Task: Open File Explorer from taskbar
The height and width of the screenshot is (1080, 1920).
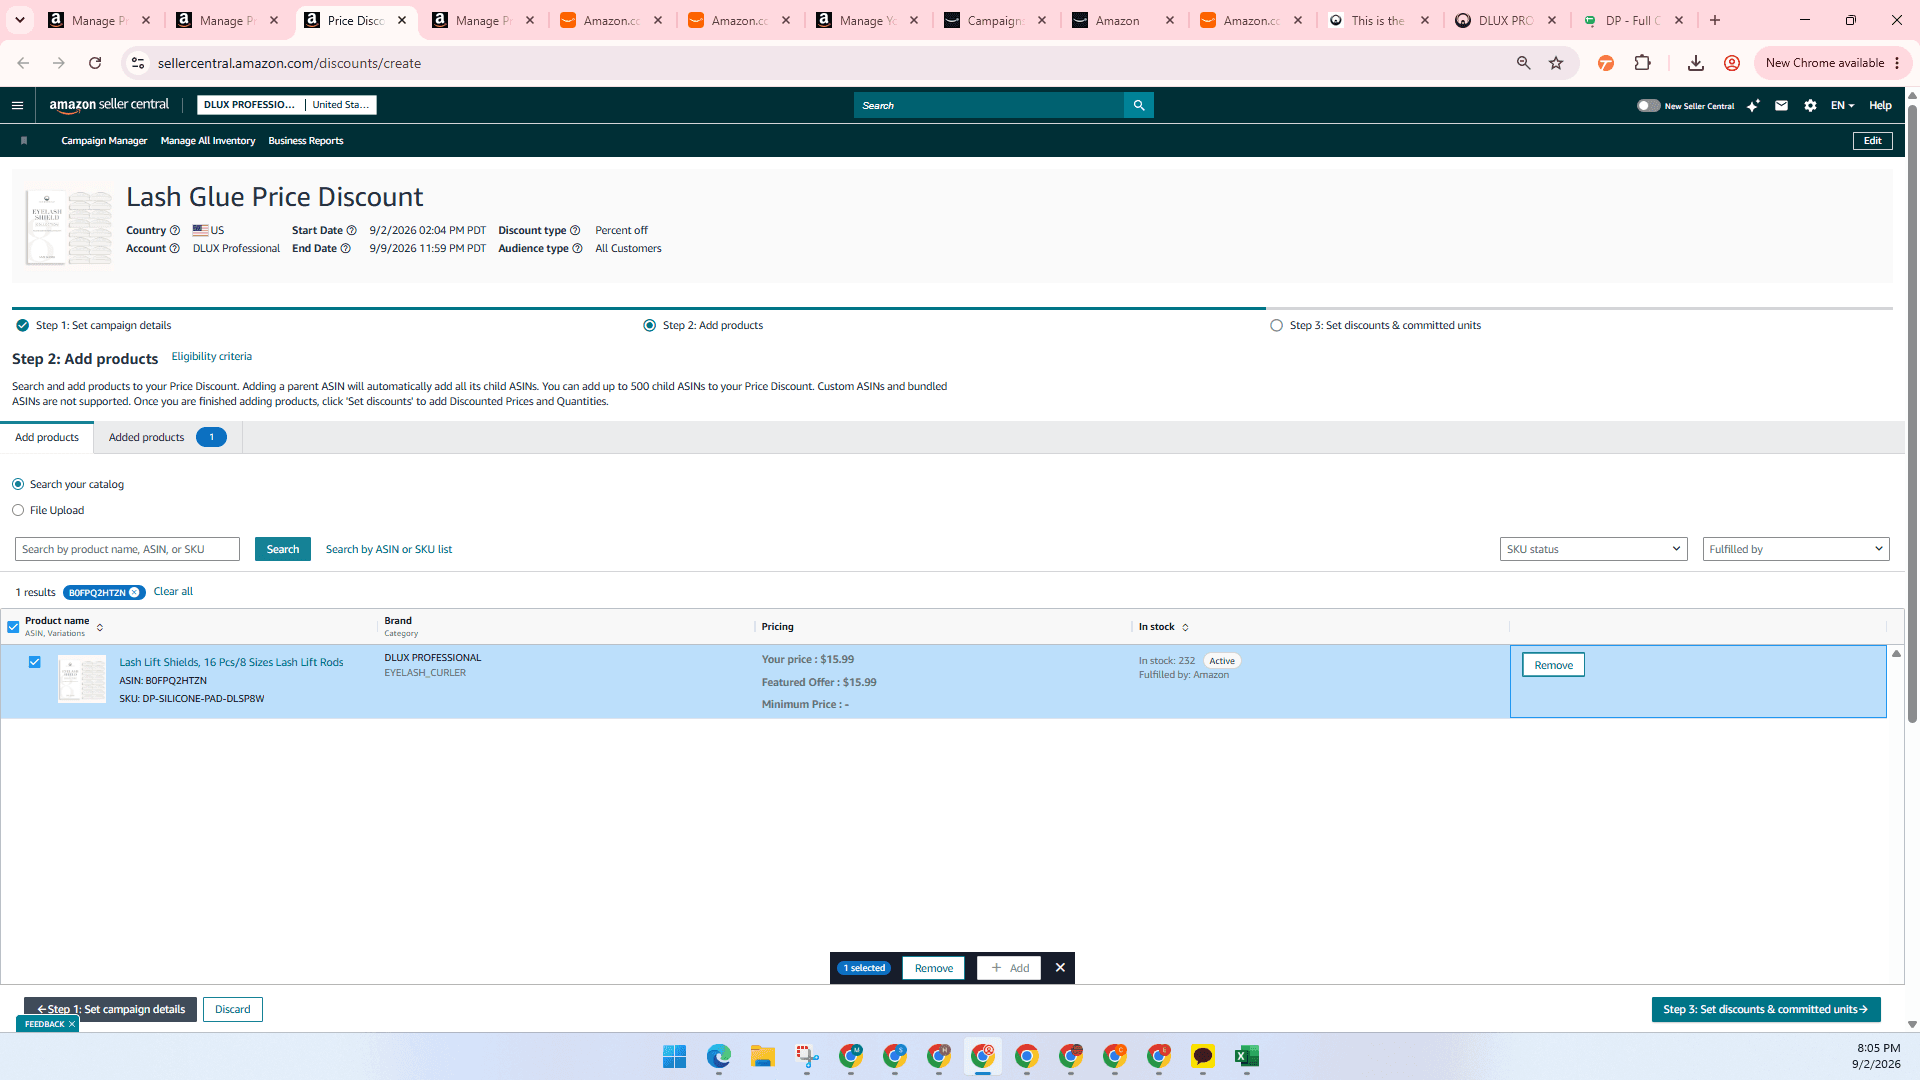Action: point(763,1057)
